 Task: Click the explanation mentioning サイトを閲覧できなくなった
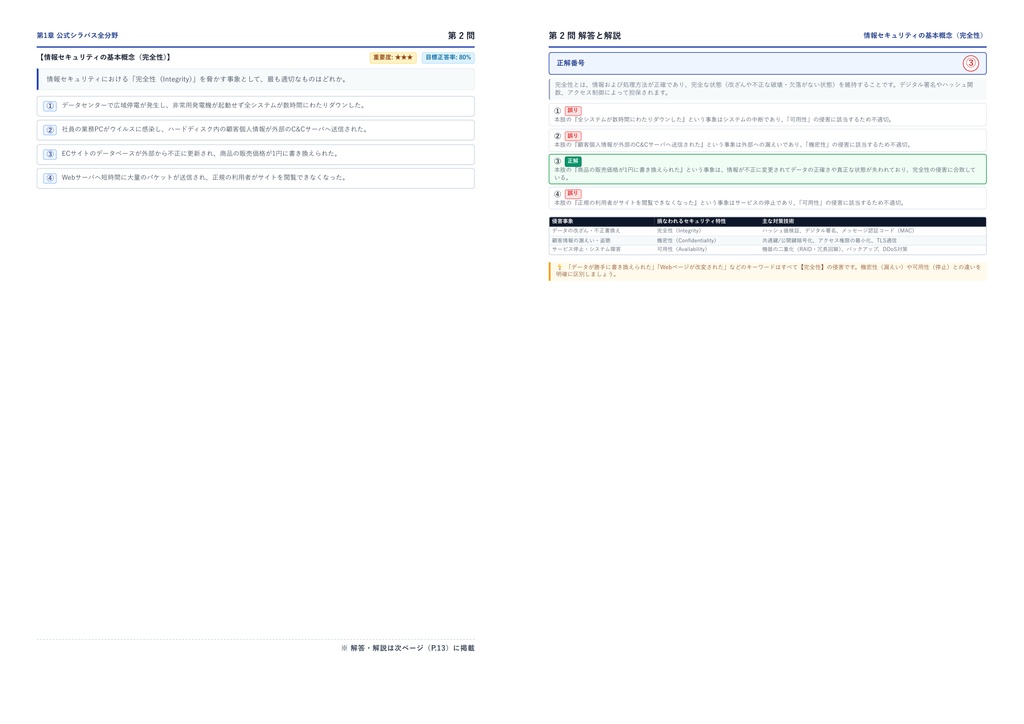coord(729,202)
